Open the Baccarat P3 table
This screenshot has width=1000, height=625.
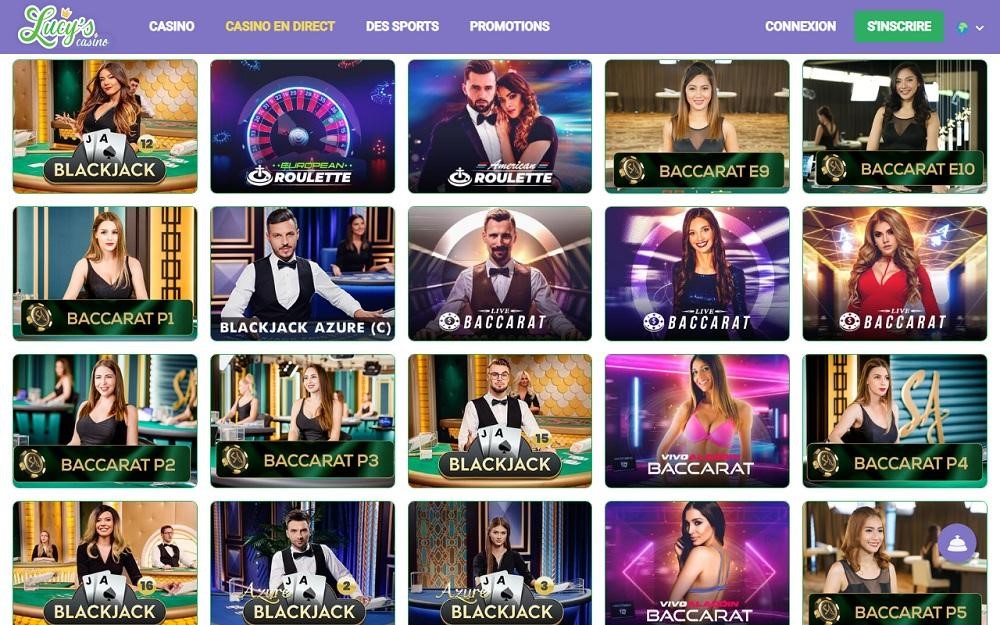(302, 421)
